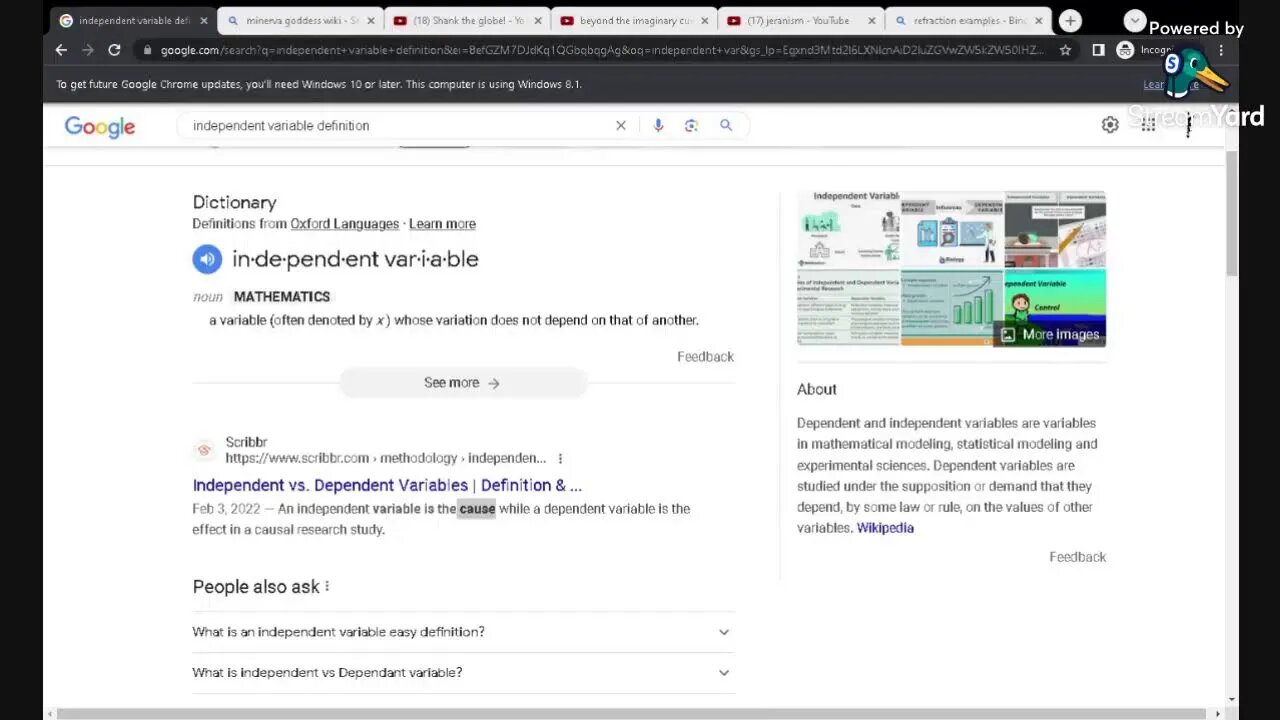
Task: Open the Google apps grid
Action: click(x=1148, y=125)
